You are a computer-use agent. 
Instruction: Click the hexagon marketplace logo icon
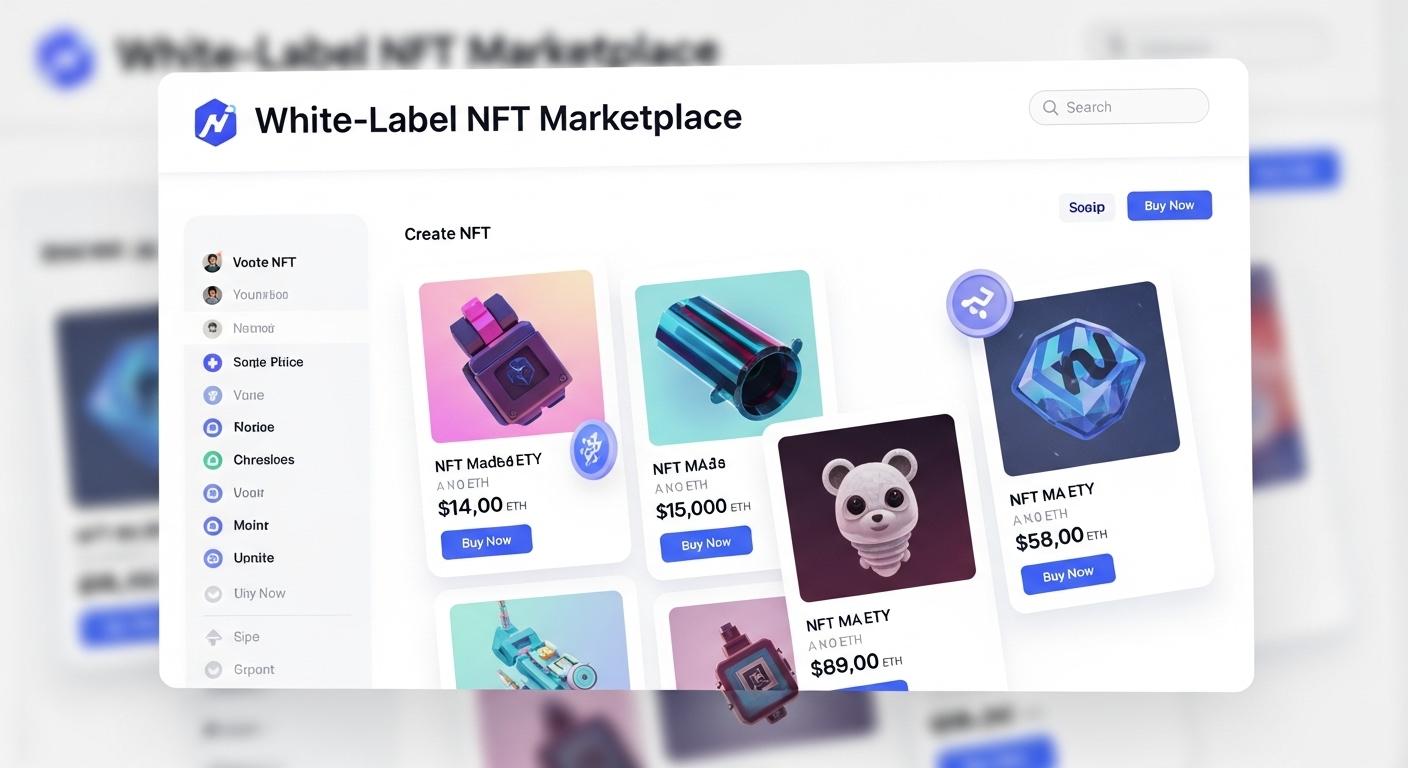[215, 122]
